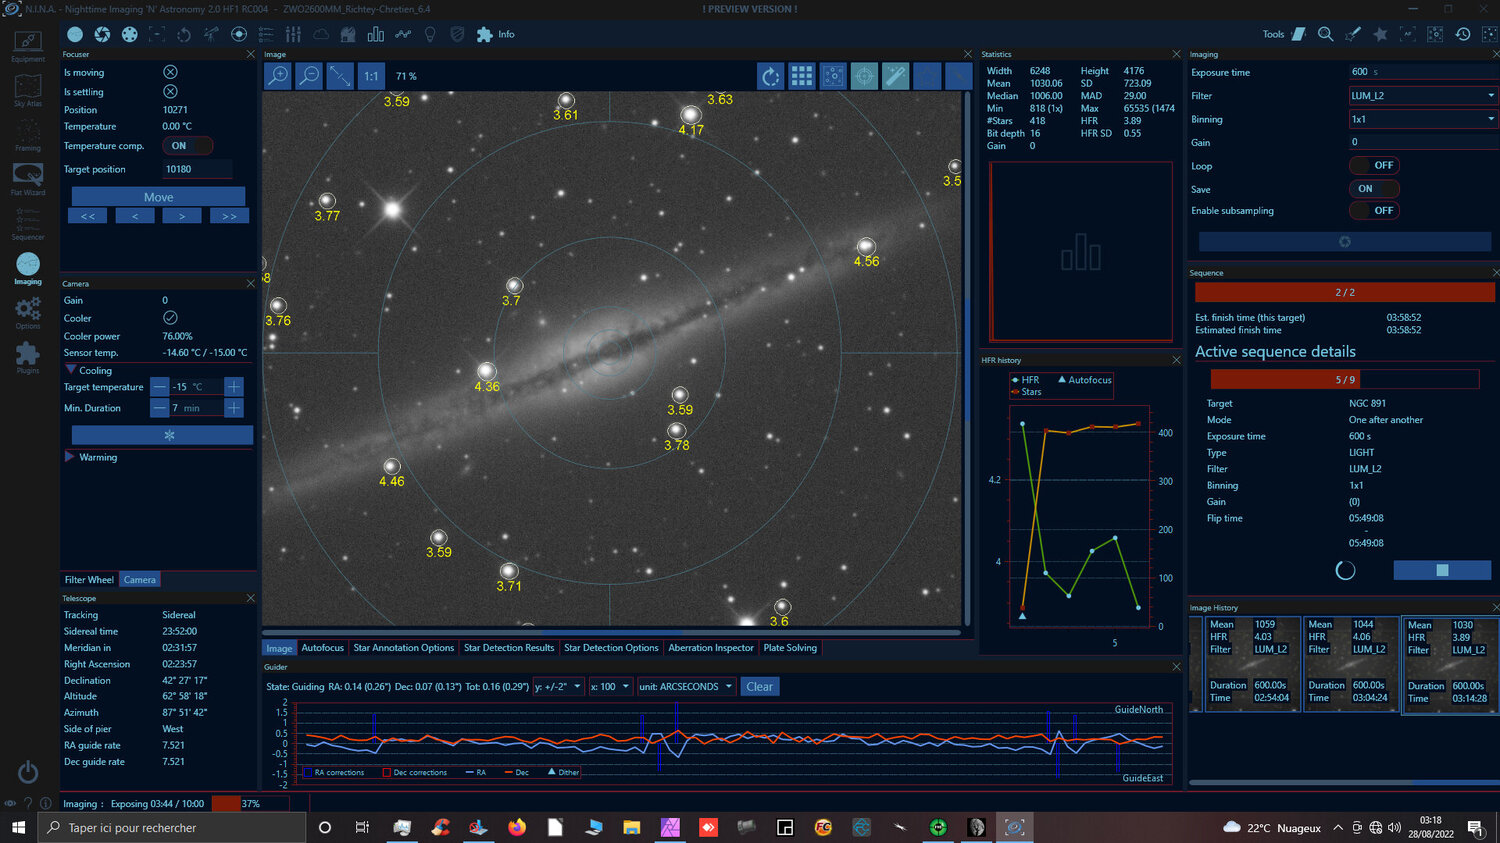Fit image to the view
This screenshot has height=843, width=1500.
click(340, 76)
